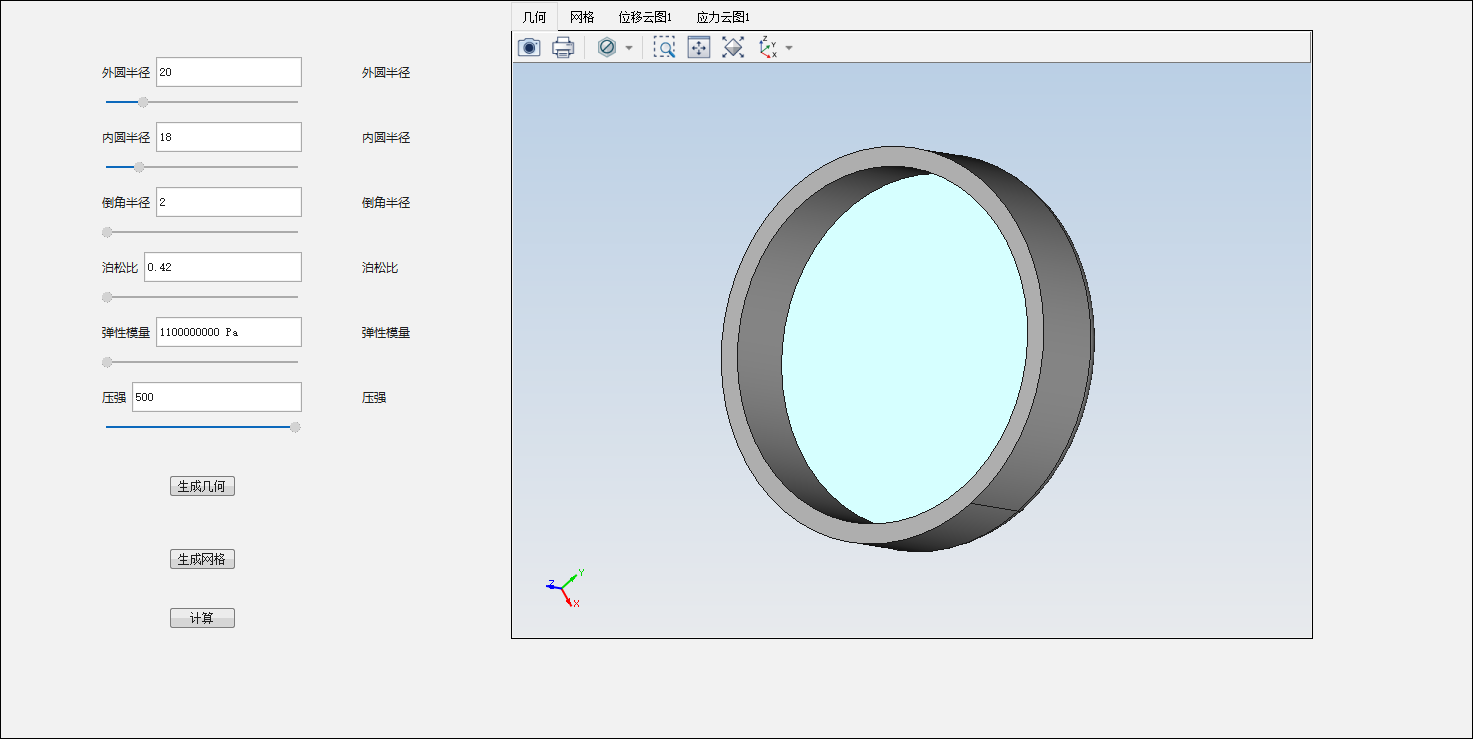Activate the zoom box magnifier tool
The image size is (1473, 739).
pos(664,47)
